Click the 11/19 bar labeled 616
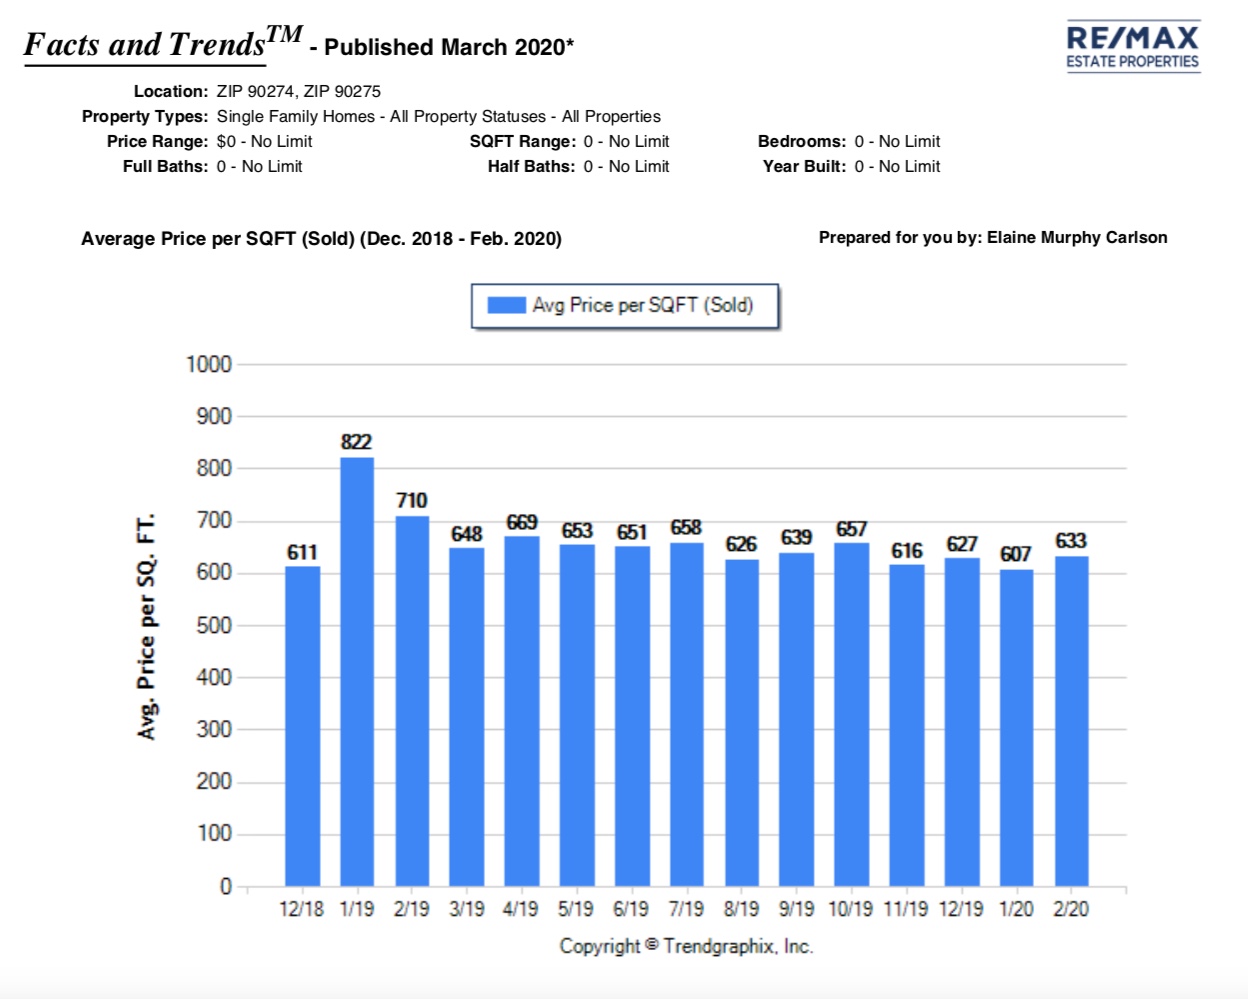The height and width of the screenshot is (999, 1248). click(x=907, y=725)
